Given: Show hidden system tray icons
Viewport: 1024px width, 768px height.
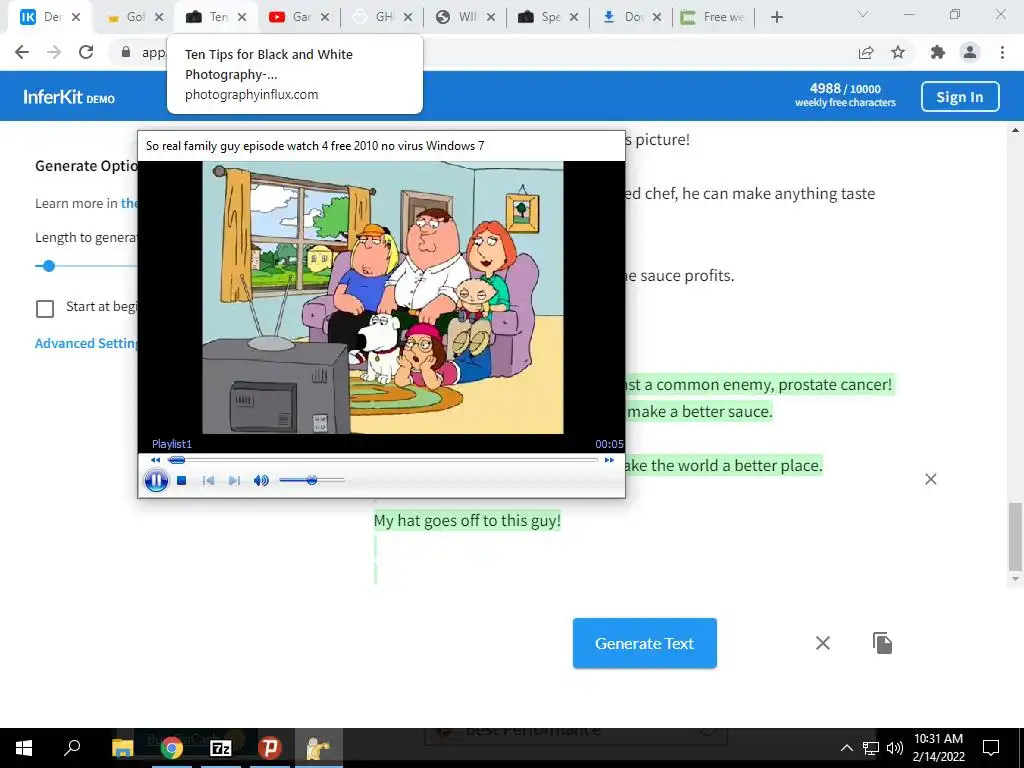Looking at the screenshot, I should click(846, 748).
